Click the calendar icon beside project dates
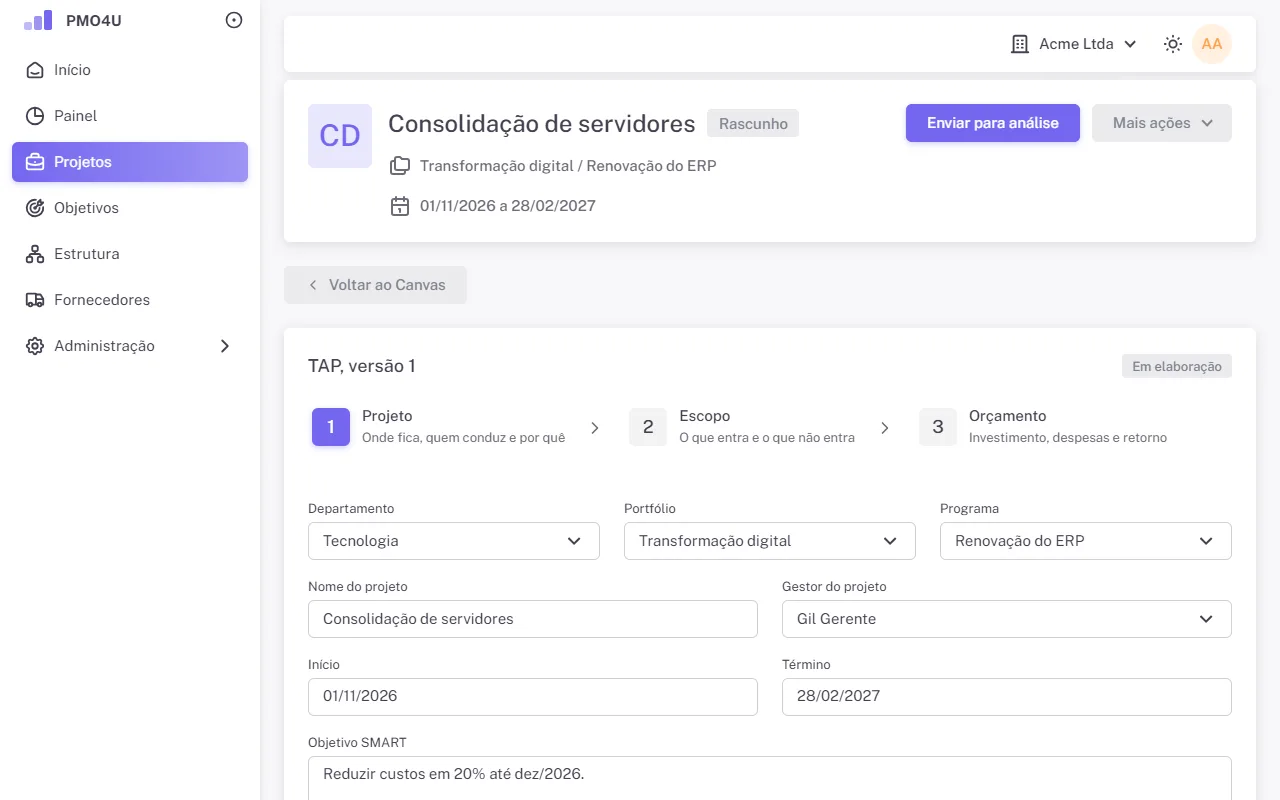This screenshot has width=1280, height=800. [x=400, y=206]
